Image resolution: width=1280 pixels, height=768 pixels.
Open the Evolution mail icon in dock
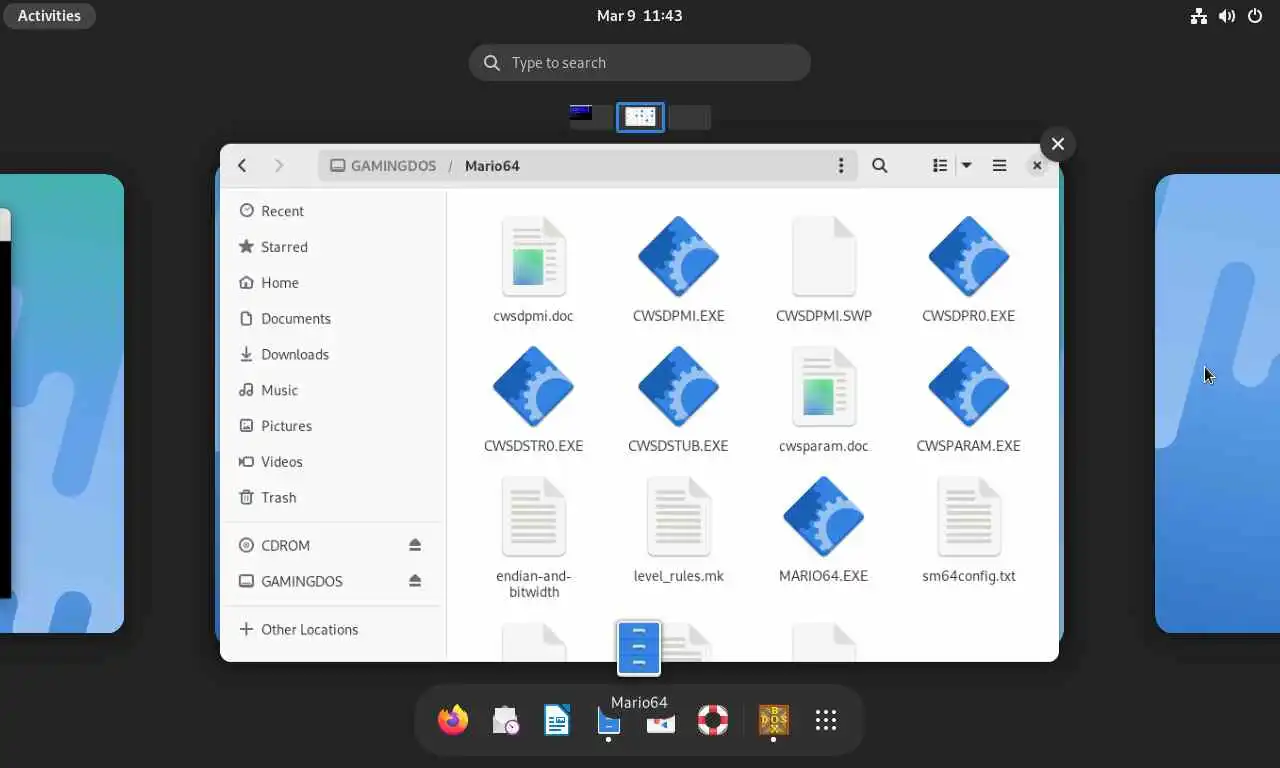[505, 720]
